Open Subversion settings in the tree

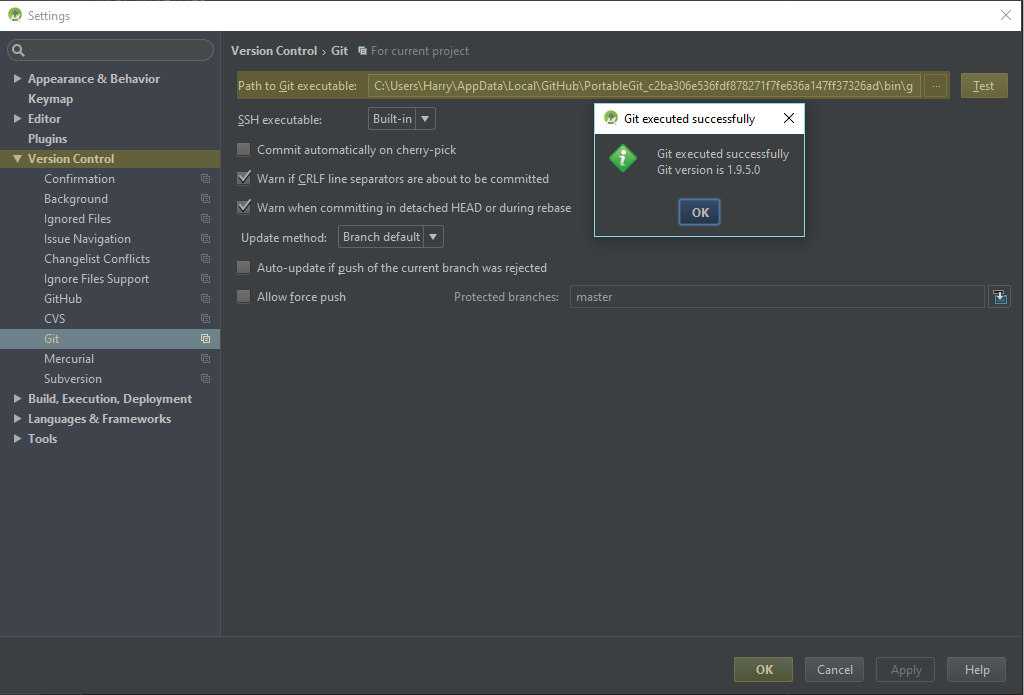[x=72, y=379]
